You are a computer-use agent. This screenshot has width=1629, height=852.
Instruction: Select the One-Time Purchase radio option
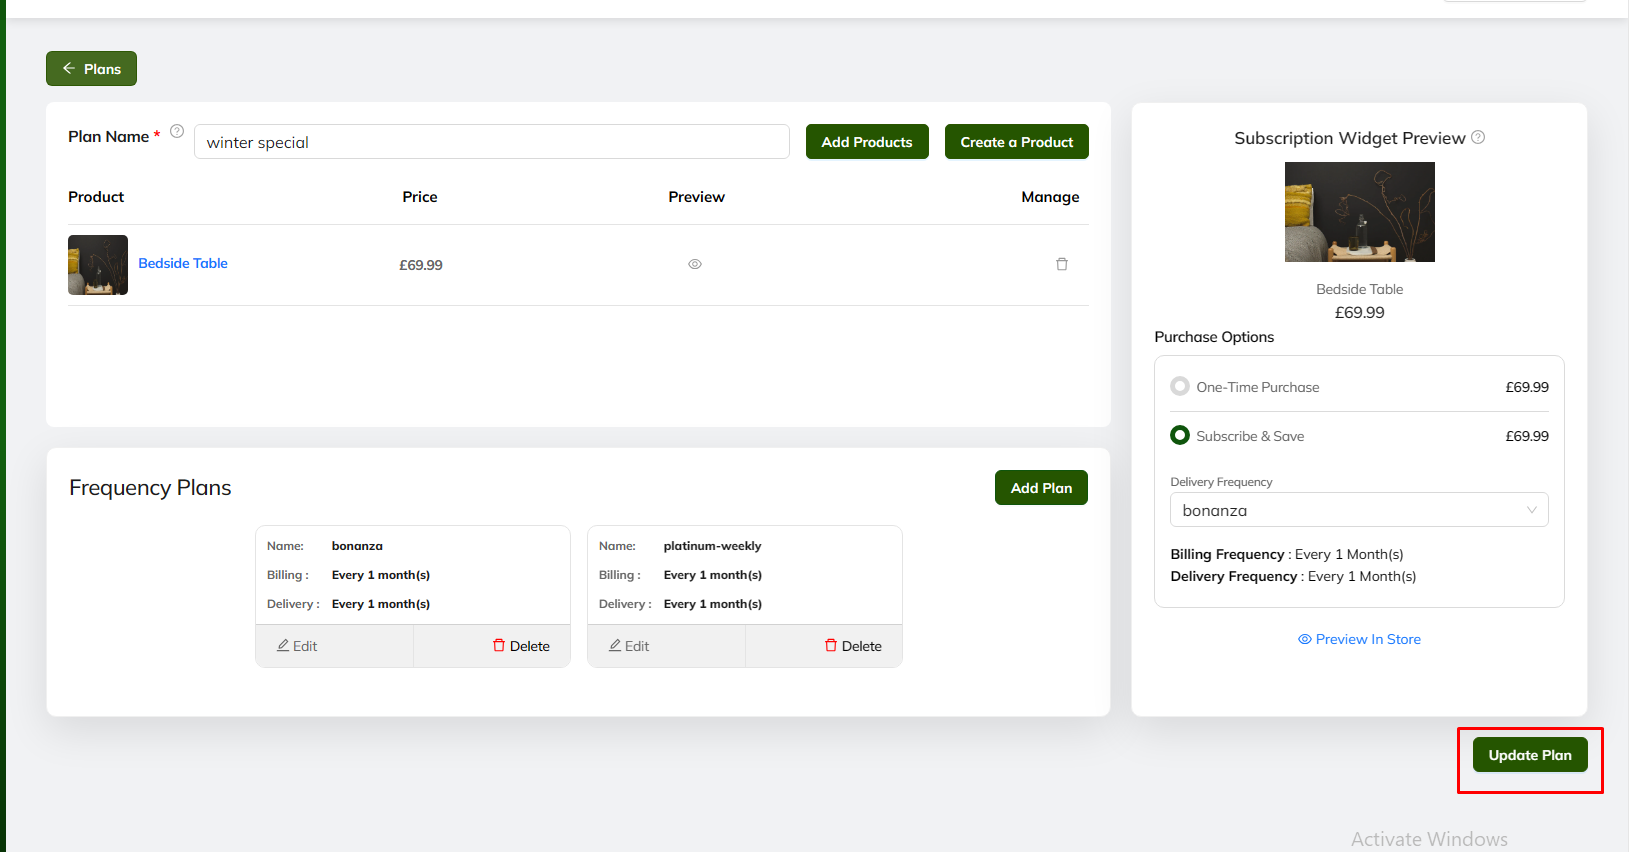[x=1180, y=387]
